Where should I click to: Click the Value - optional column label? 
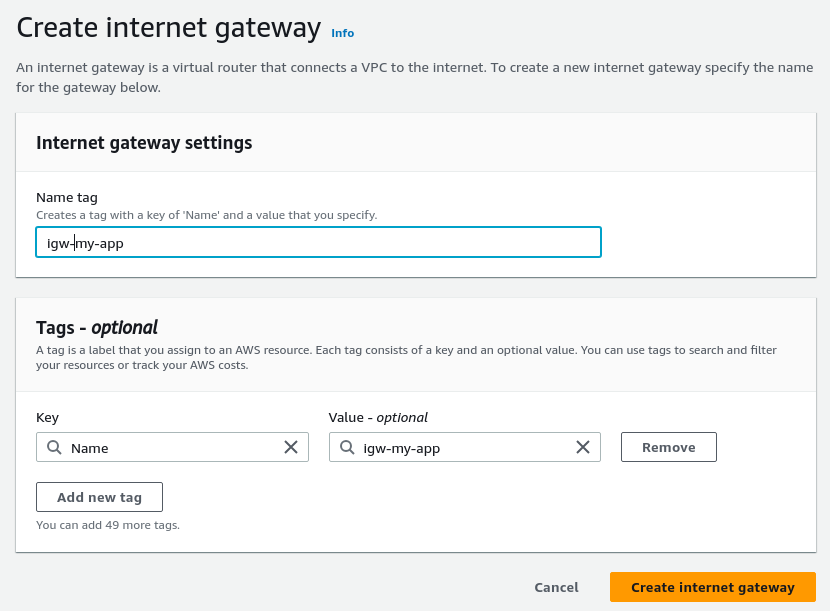click(378, 417)
